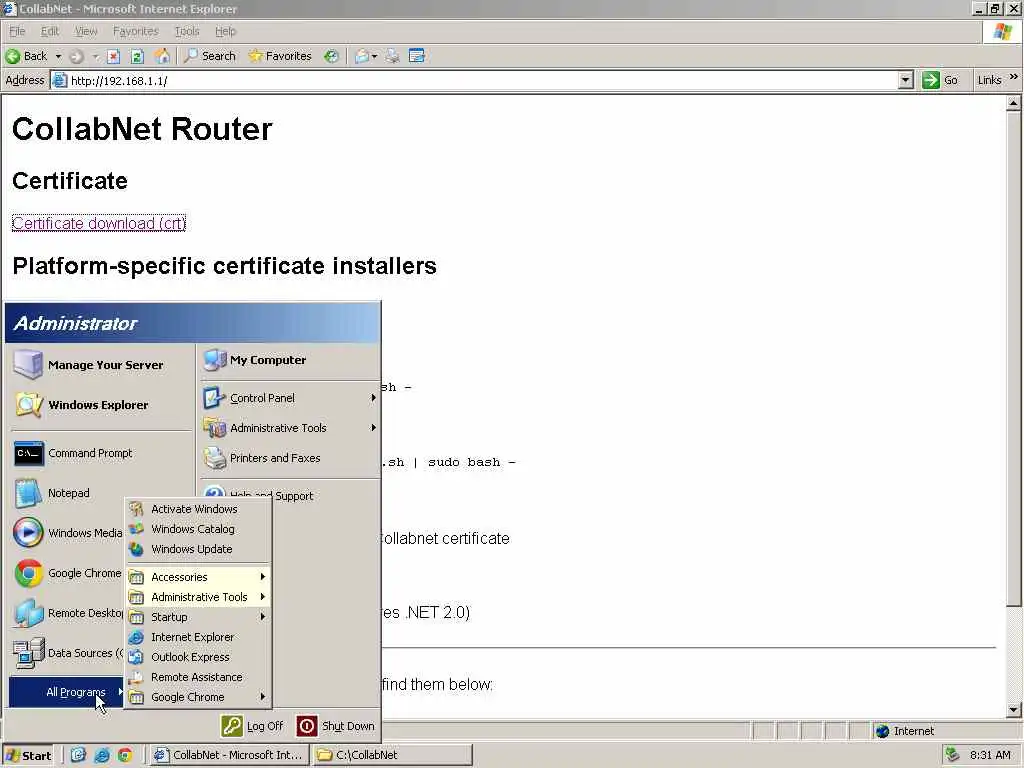Click the Shut Down button

pyautogui.click(x=336, y=726)
